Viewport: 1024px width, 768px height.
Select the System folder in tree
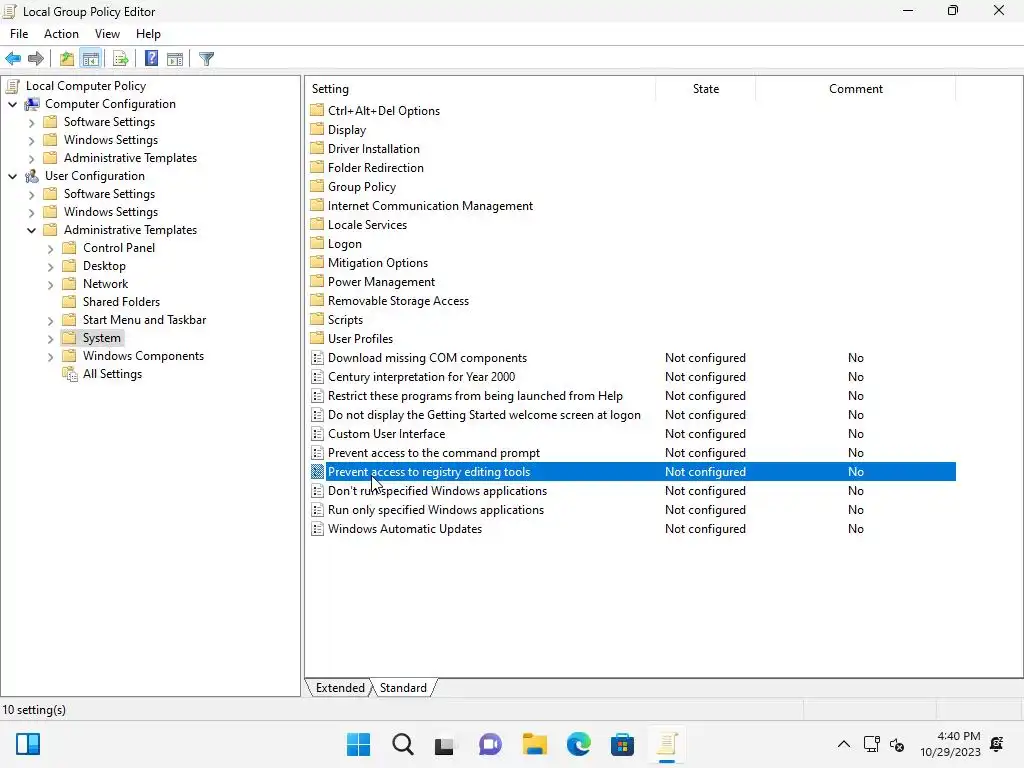click(x=101, y=338)
